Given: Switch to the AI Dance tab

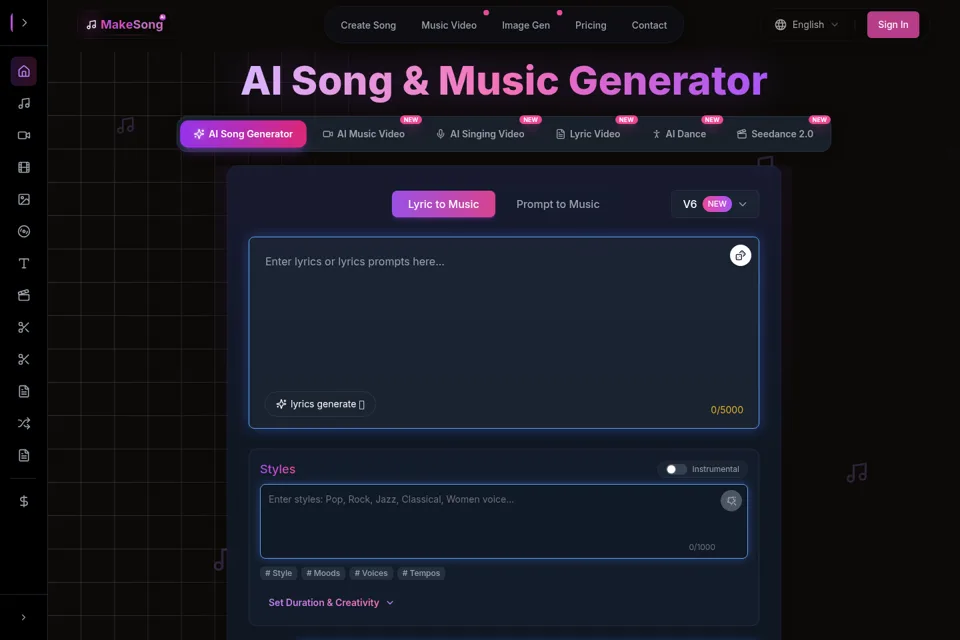Looking at the screenshot, I should pyautogui.click(x=679, y=134).
